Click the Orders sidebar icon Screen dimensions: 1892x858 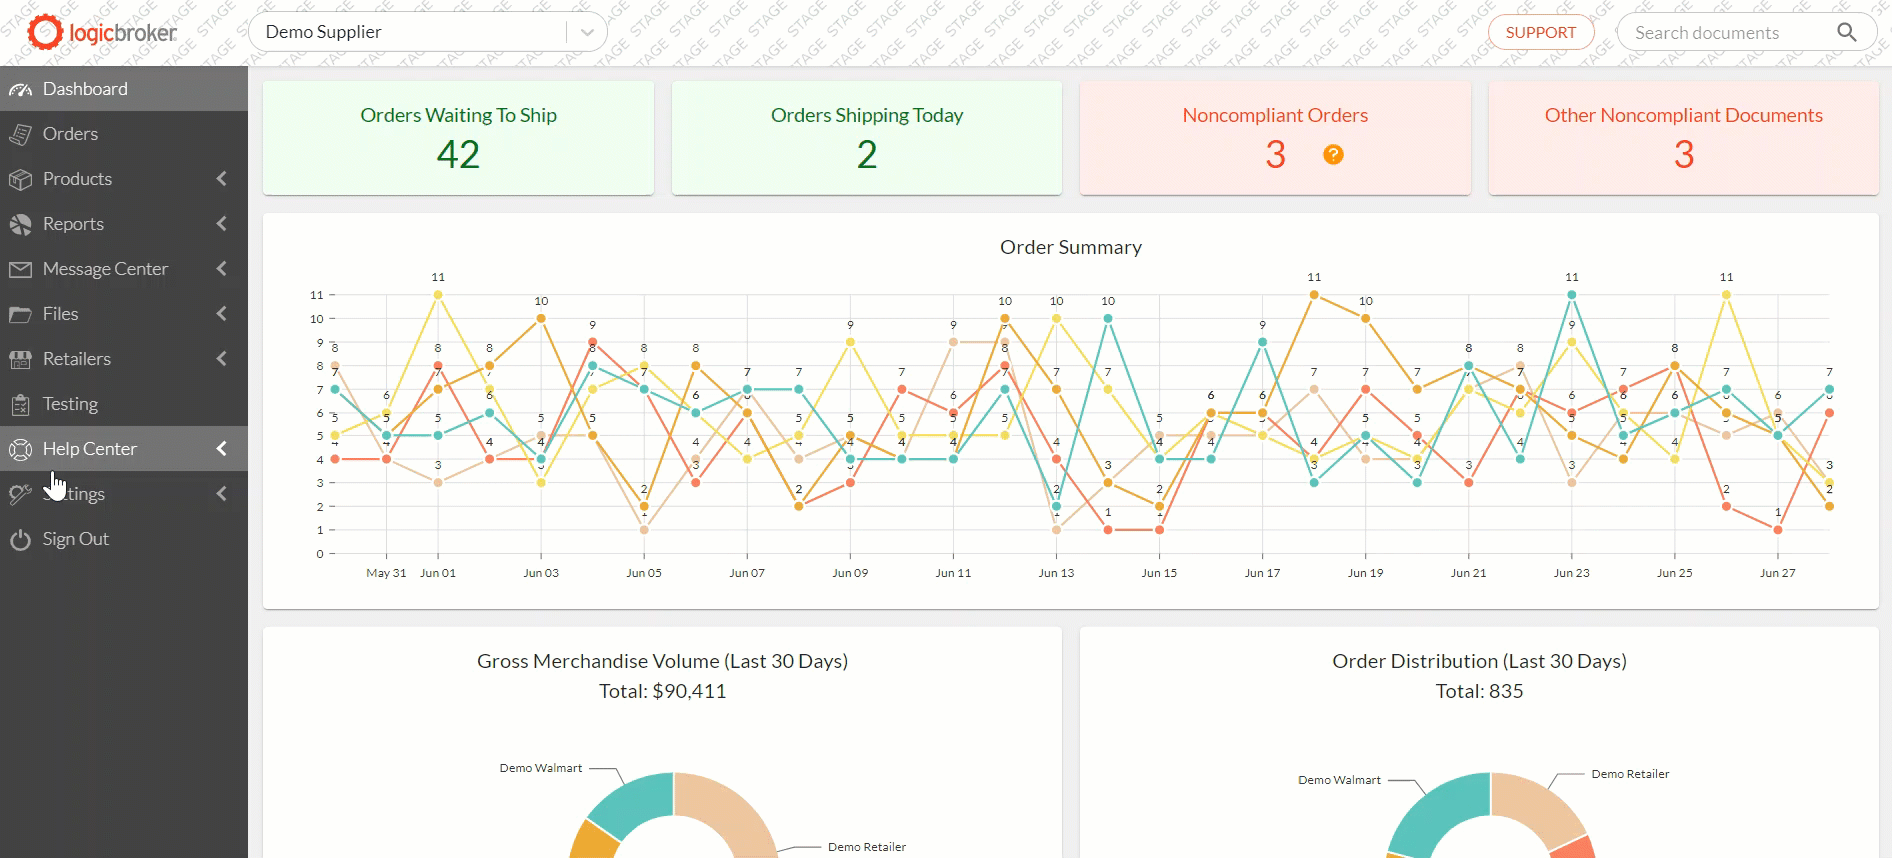pos(20,134)
